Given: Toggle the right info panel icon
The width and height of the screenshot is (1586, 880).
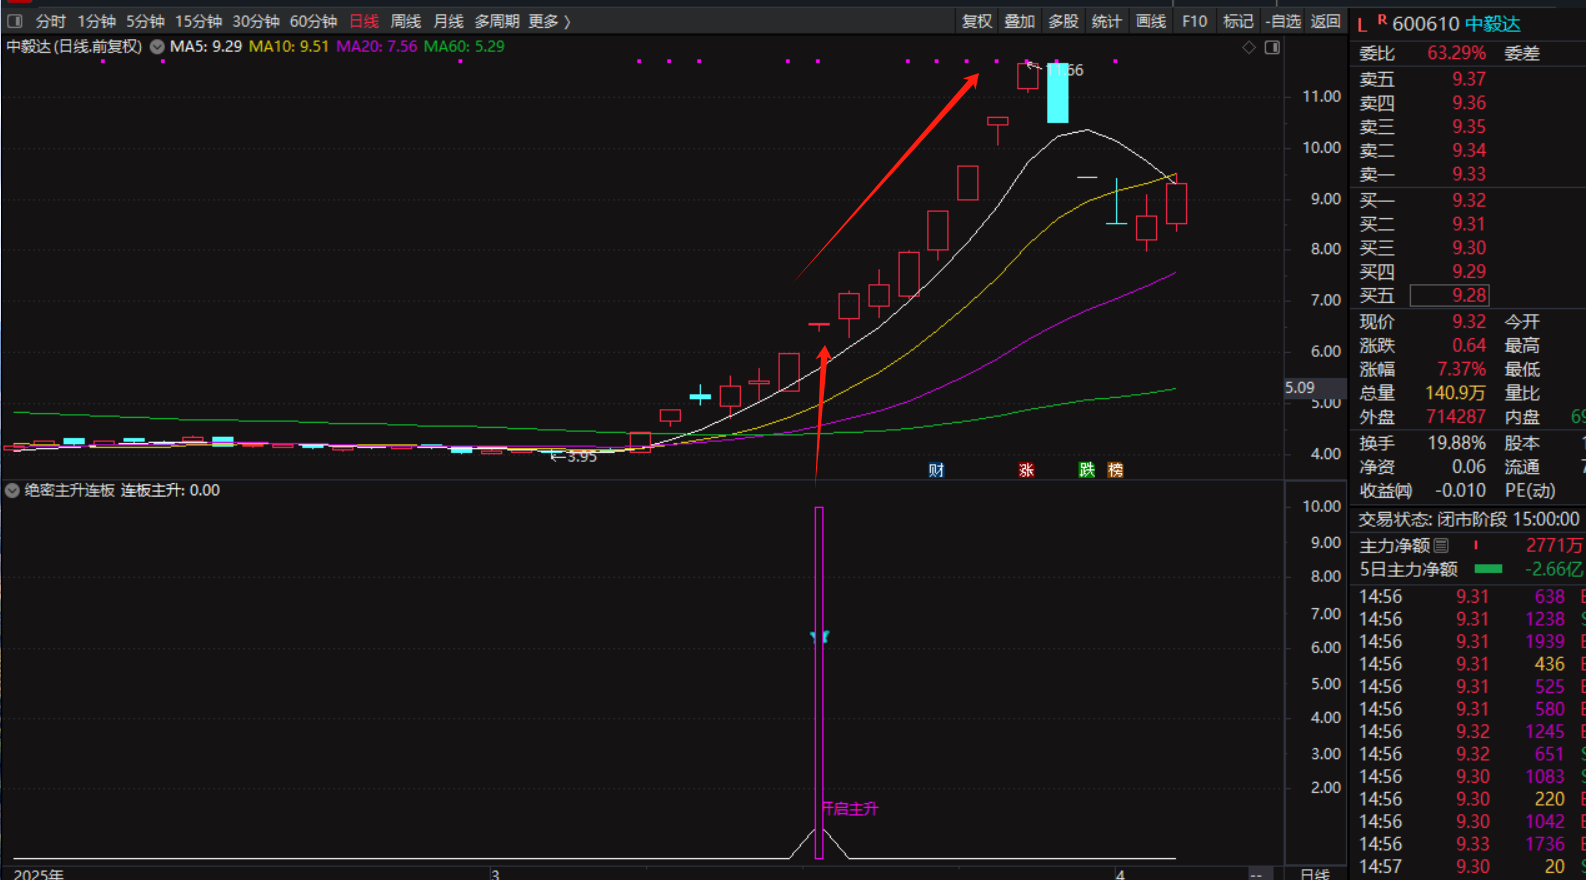Looking at the screenshot, I should pos(1272,47).
